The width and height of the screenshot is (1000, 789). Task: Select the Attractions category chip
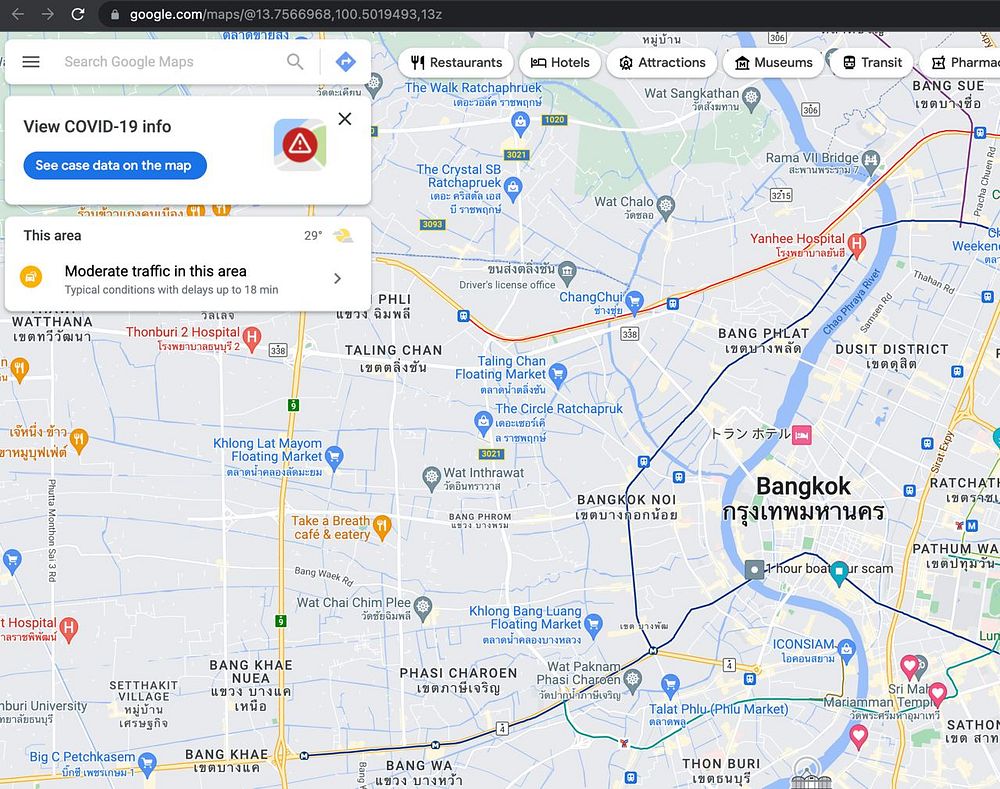click(662, 63)
